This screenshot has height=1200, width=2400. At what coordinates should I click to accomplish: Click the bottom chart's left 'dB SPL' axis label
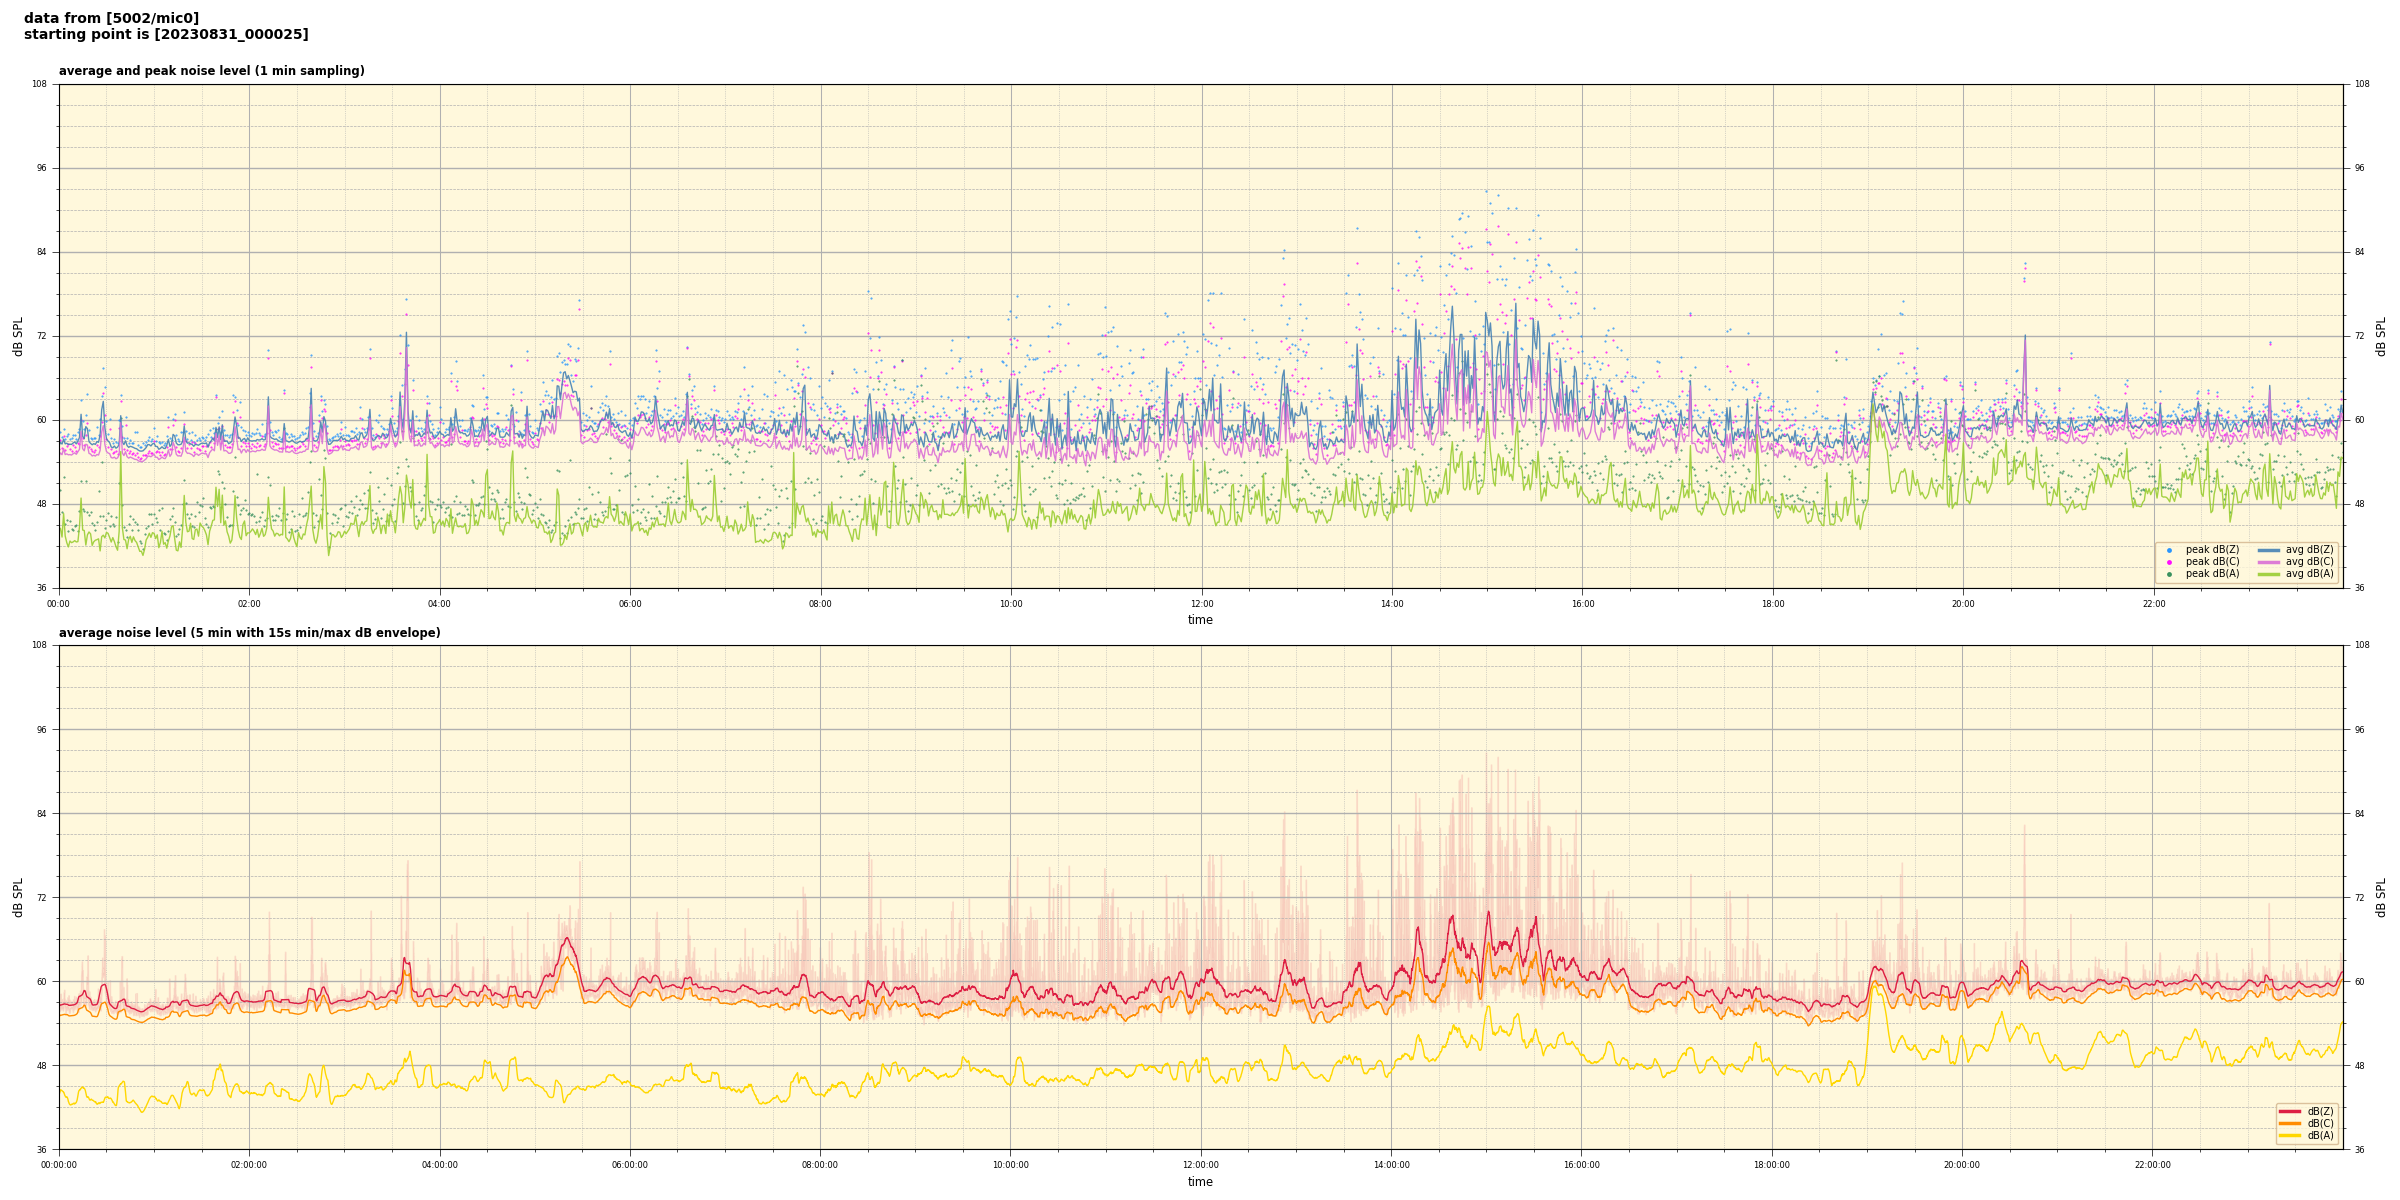[18, 897]
